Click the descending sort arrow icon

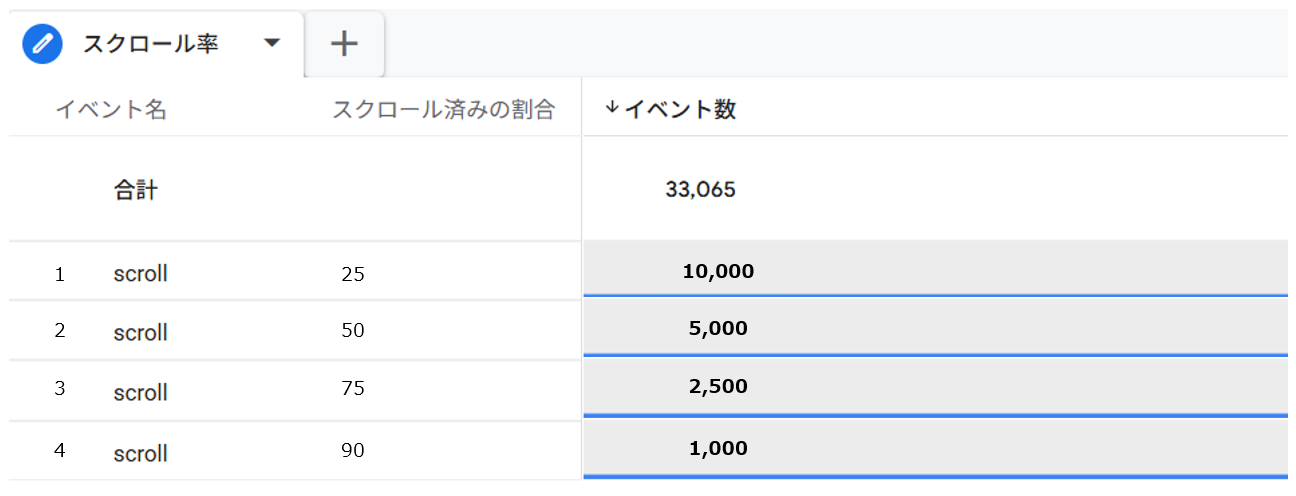pos(613,109)
